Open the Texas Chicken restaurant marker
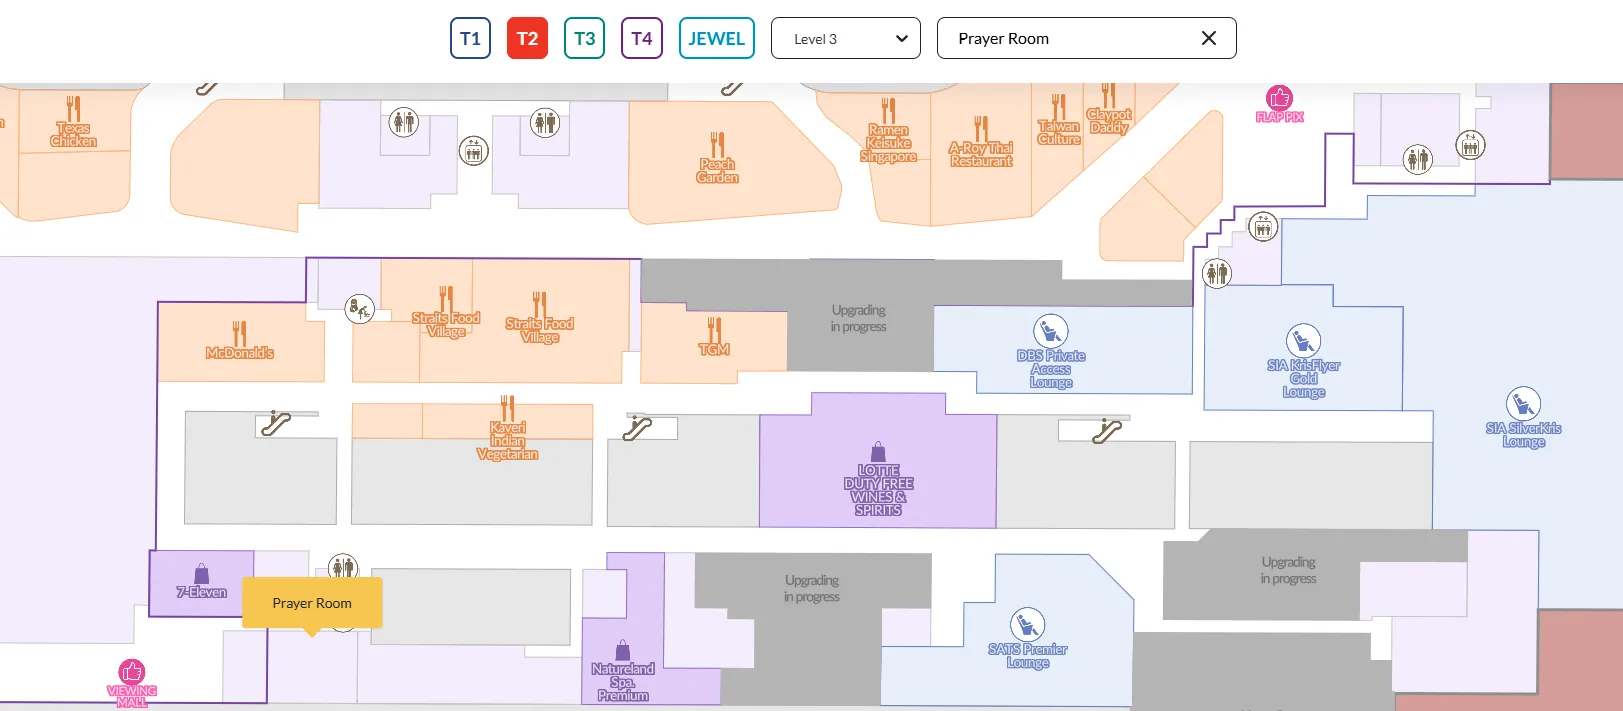The image size is (1623, 711). click(74, 122)
